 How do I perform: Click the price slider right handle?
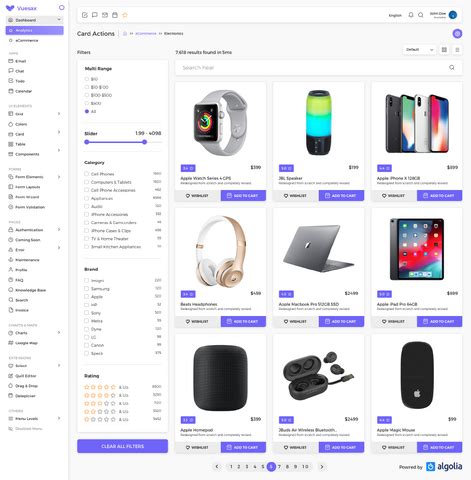[144, 142]
